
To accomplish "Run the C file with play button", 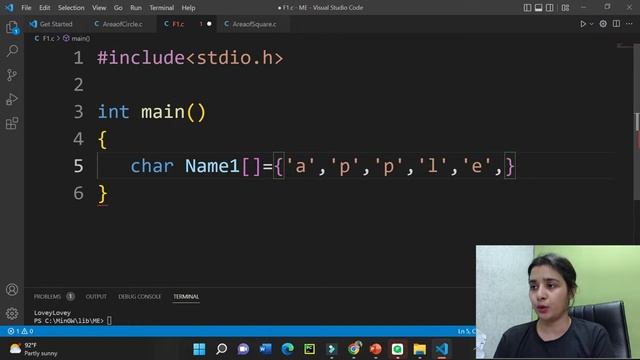I will point(583,24).
